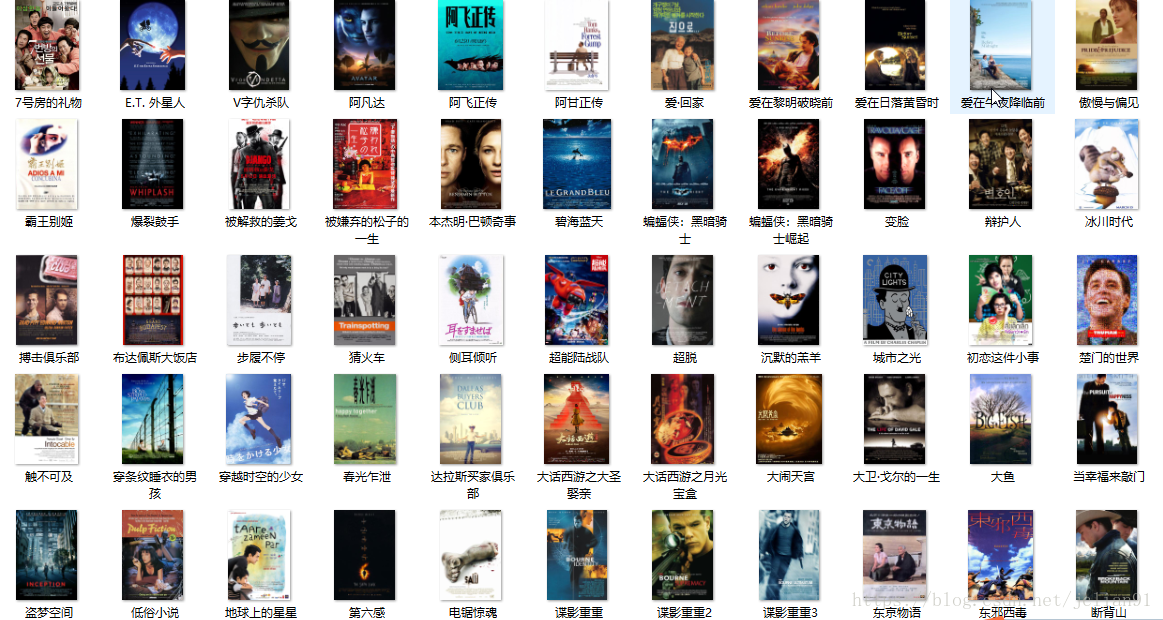Click the Inception 盗梦空间 poster
The width and height of the screenshot is (1163, 620).
pyautogui.click(x=47, y=555)
